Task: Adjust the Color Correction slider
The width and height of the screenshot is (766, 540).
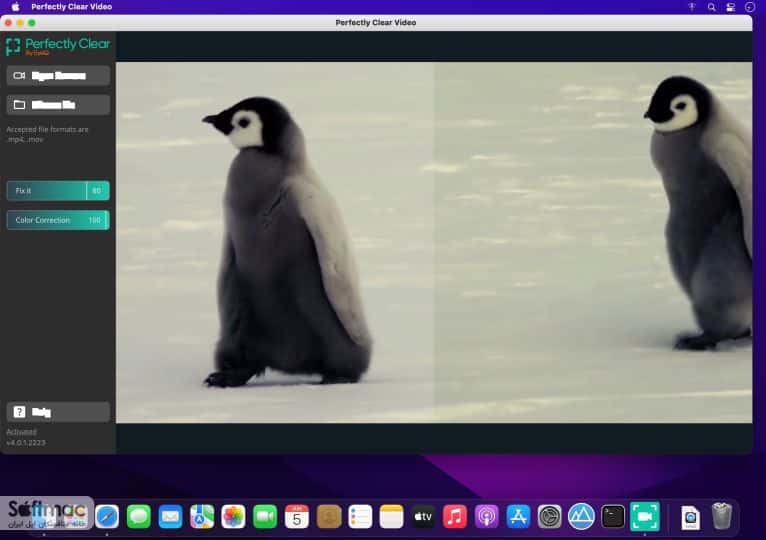Action: pos(58,220)
